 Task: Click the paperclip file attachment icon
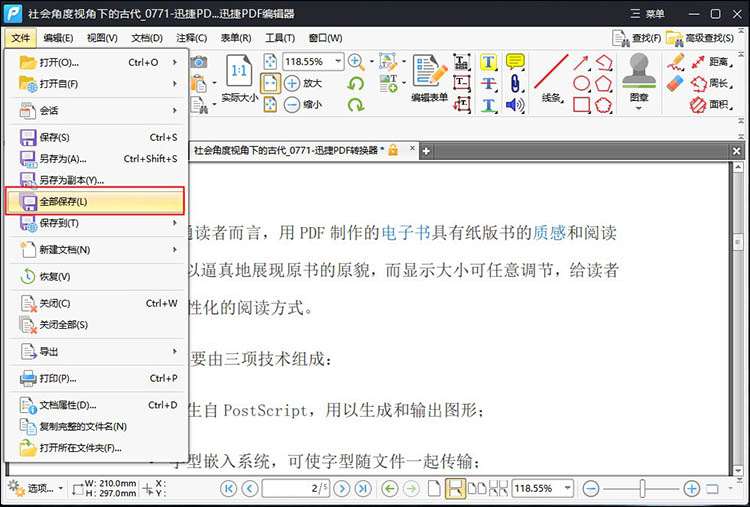coord(515,83)
